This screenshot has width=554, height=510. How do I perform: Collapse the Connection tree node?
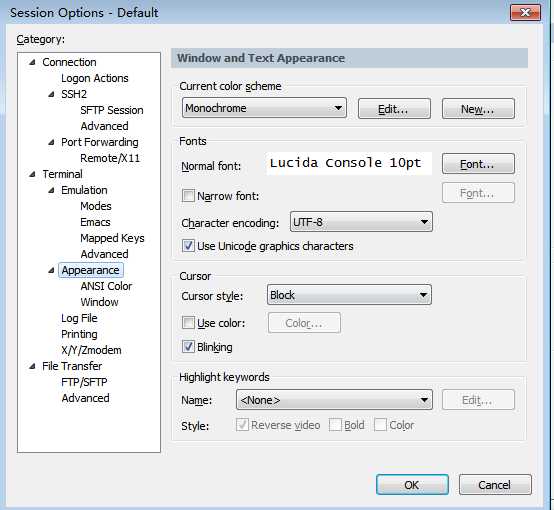(33, 63)
